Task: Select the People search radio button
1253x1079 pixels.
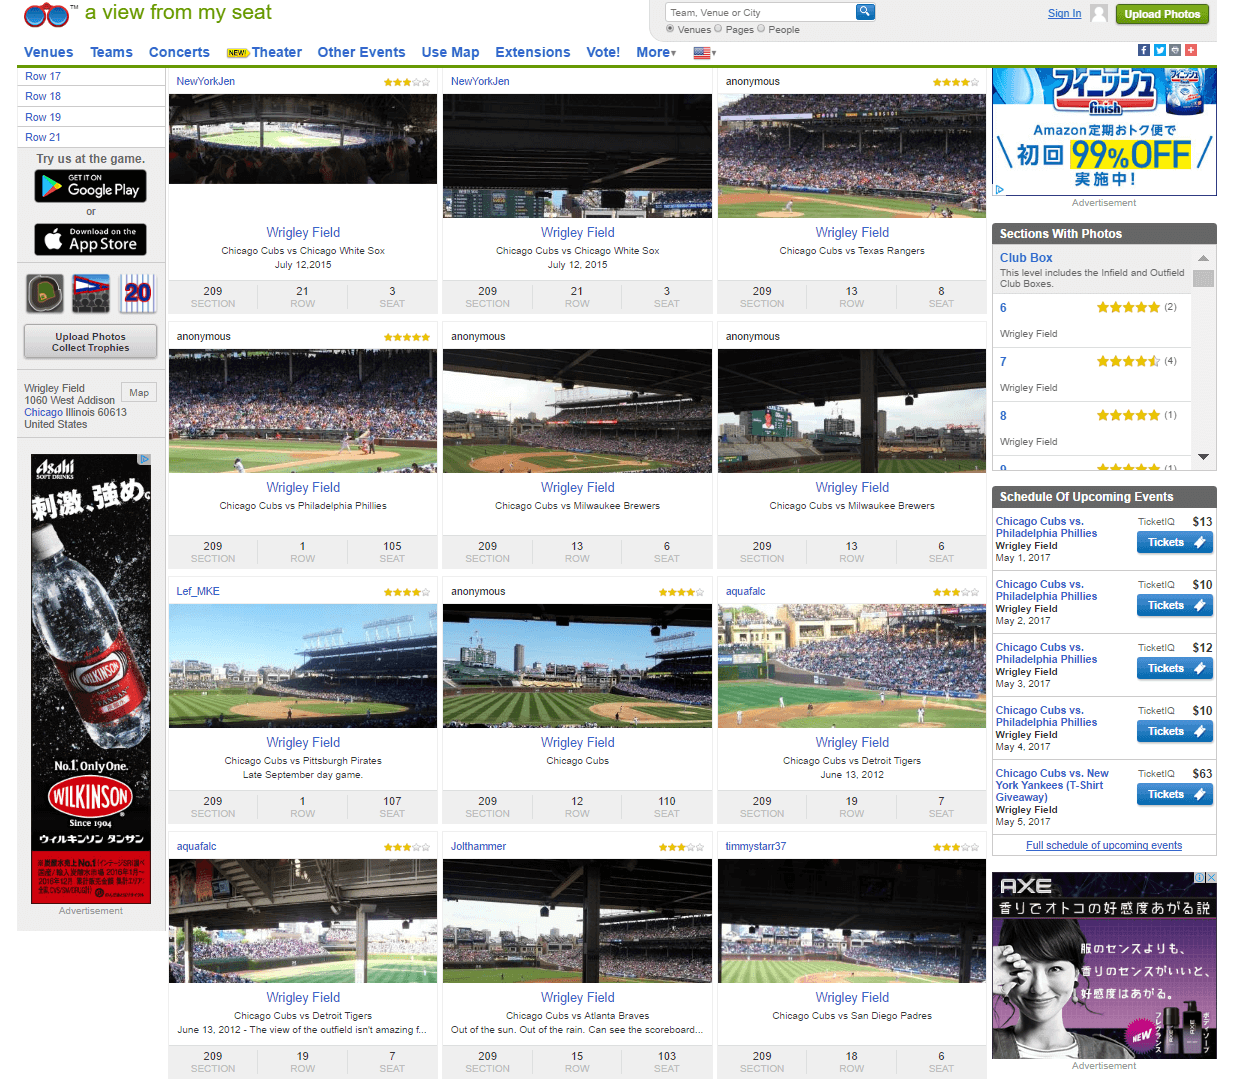Action: (761, 29)
